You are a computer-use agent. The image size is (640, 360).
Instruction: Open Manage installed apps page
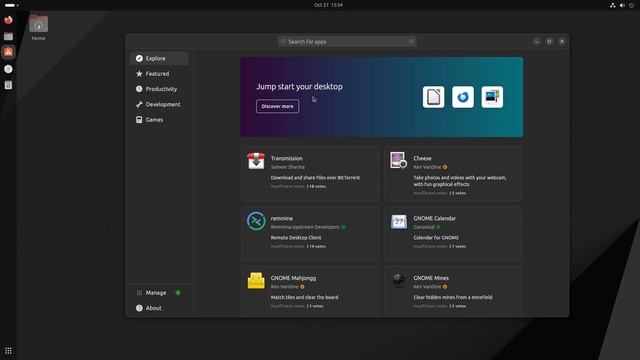159,293
